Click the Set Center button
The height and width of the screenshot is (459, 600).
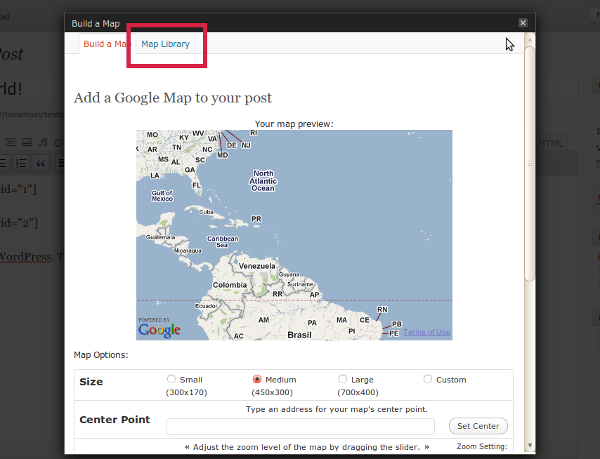coord(478,426)
